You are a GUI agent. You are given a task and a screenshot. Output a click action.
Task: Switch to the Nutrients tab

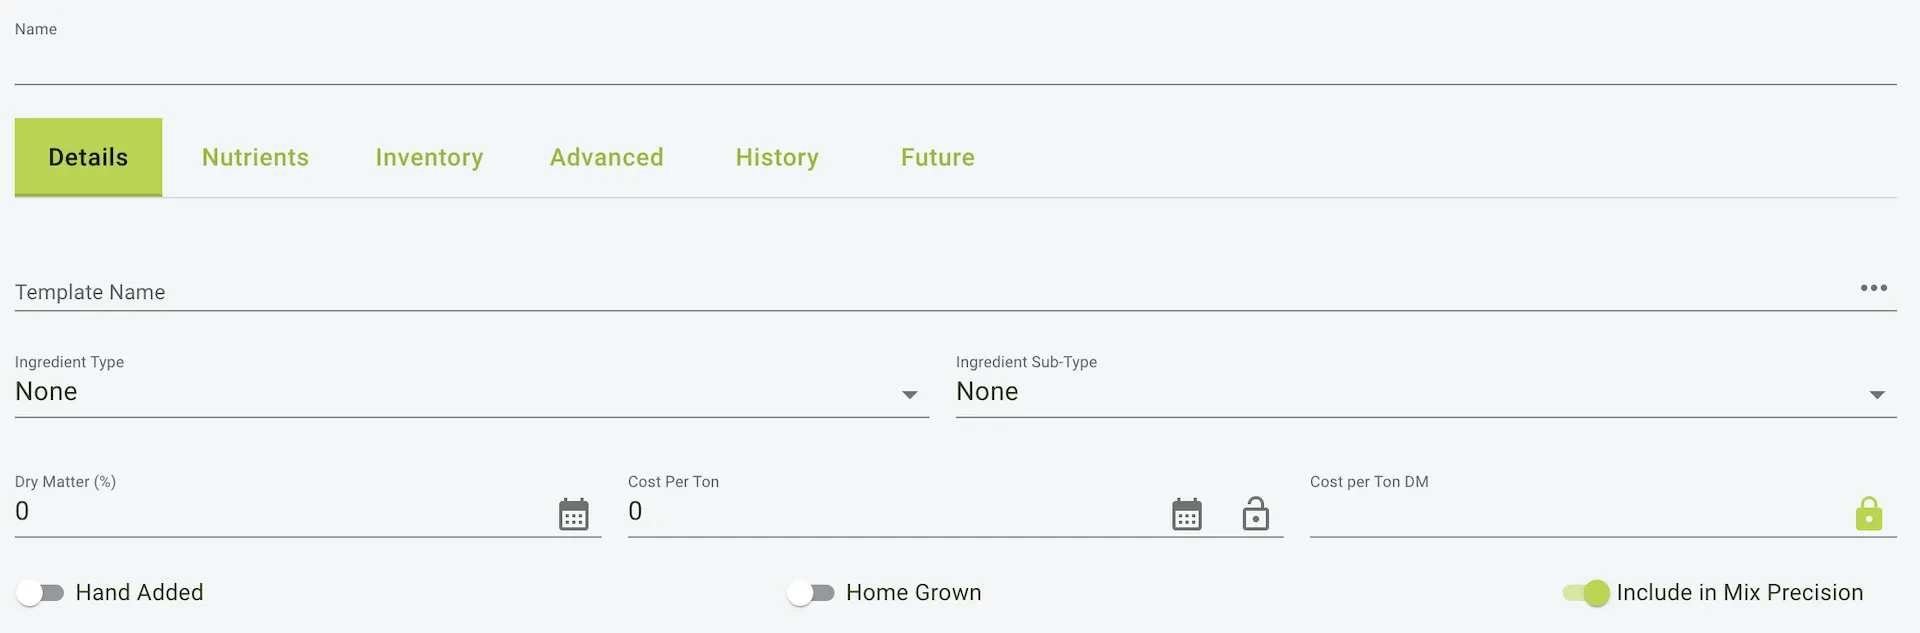point(255,157)
